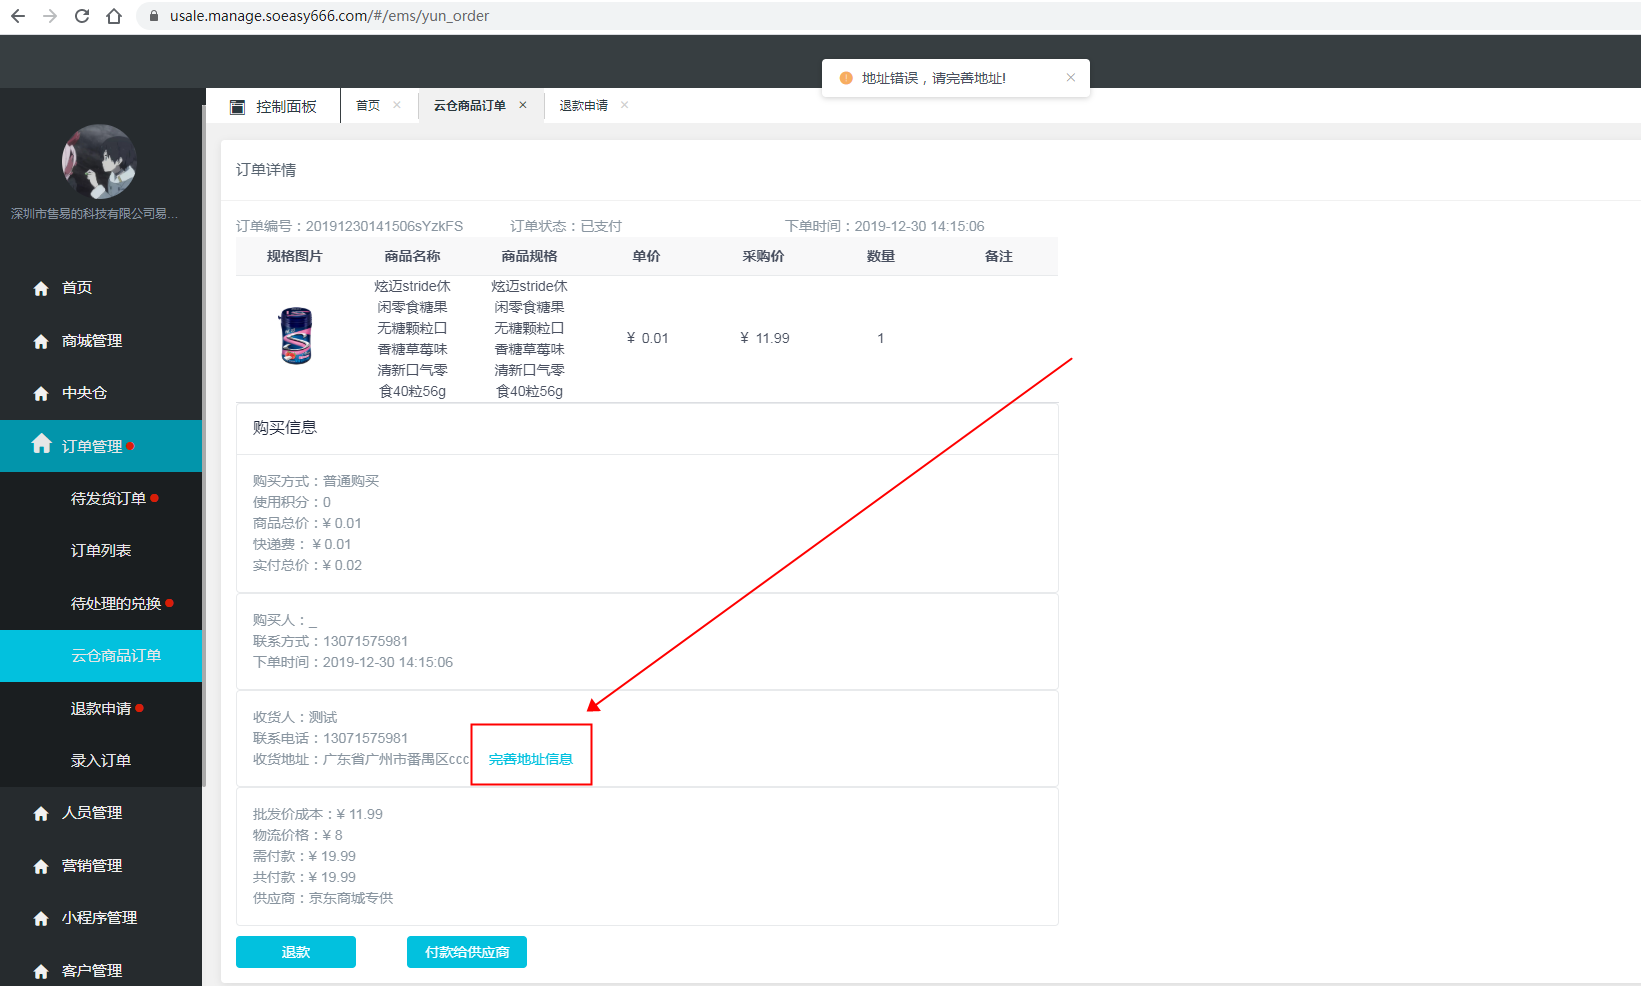Reload the page with refresh icon

(82, 16)
